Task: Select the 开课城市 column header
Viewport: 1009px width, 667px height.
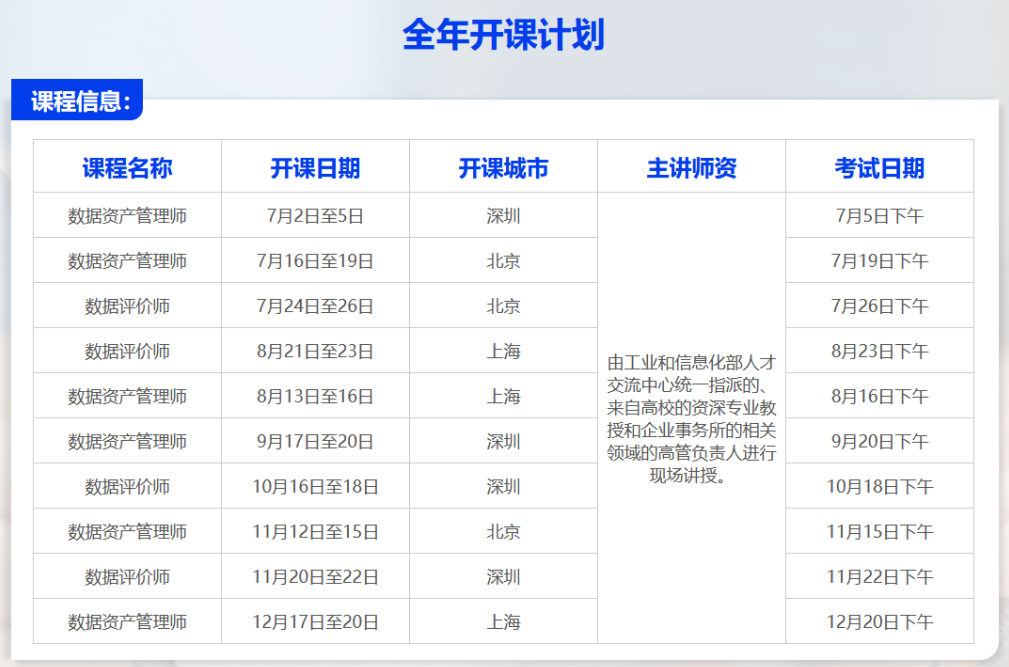Action: tap(503, 168)
